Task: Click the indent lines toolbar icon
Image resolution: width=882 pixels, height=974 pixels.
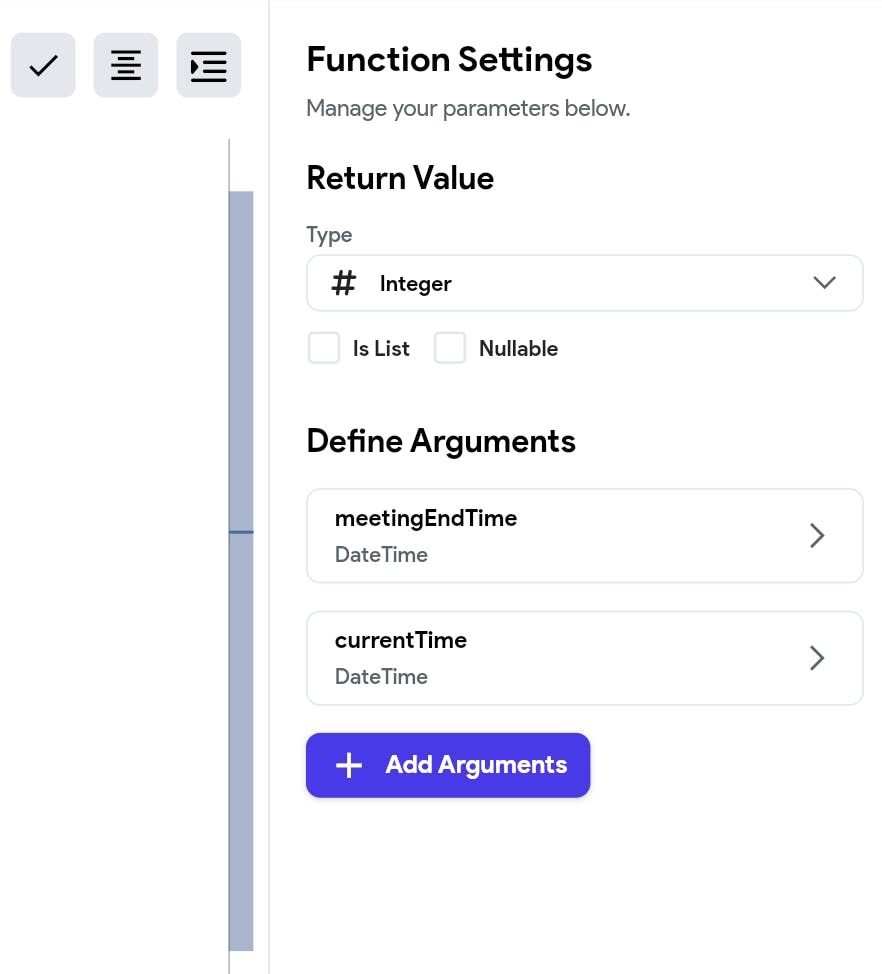Action: tap(208, 65)
